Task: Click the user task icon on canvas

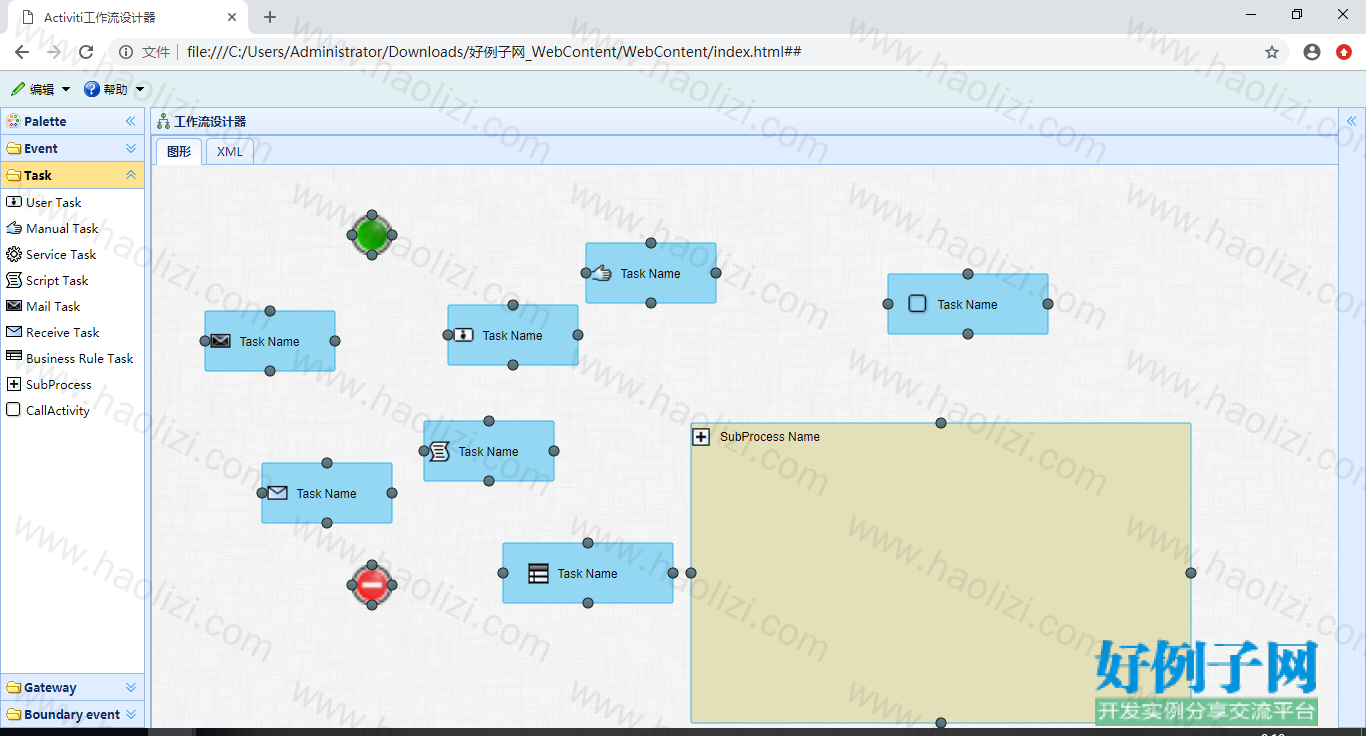Action: coord(463,335)
